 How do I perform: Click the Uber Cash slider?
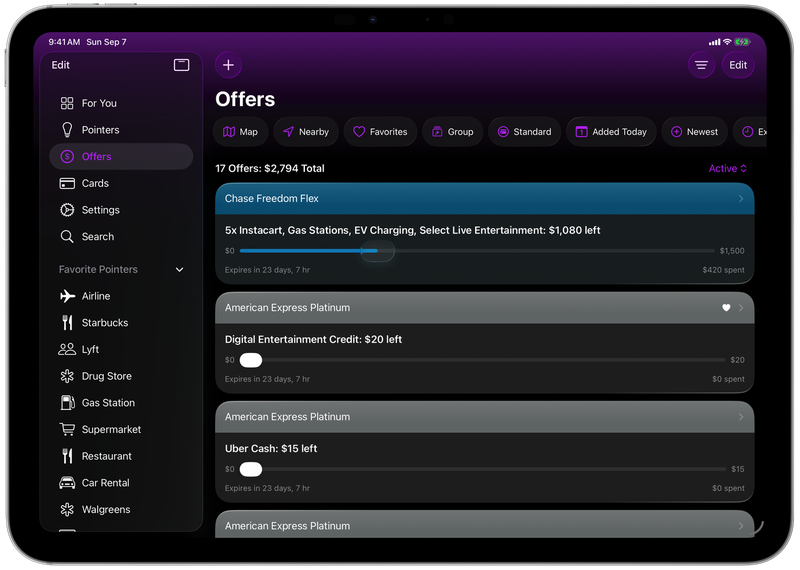(x=483, y=469)
